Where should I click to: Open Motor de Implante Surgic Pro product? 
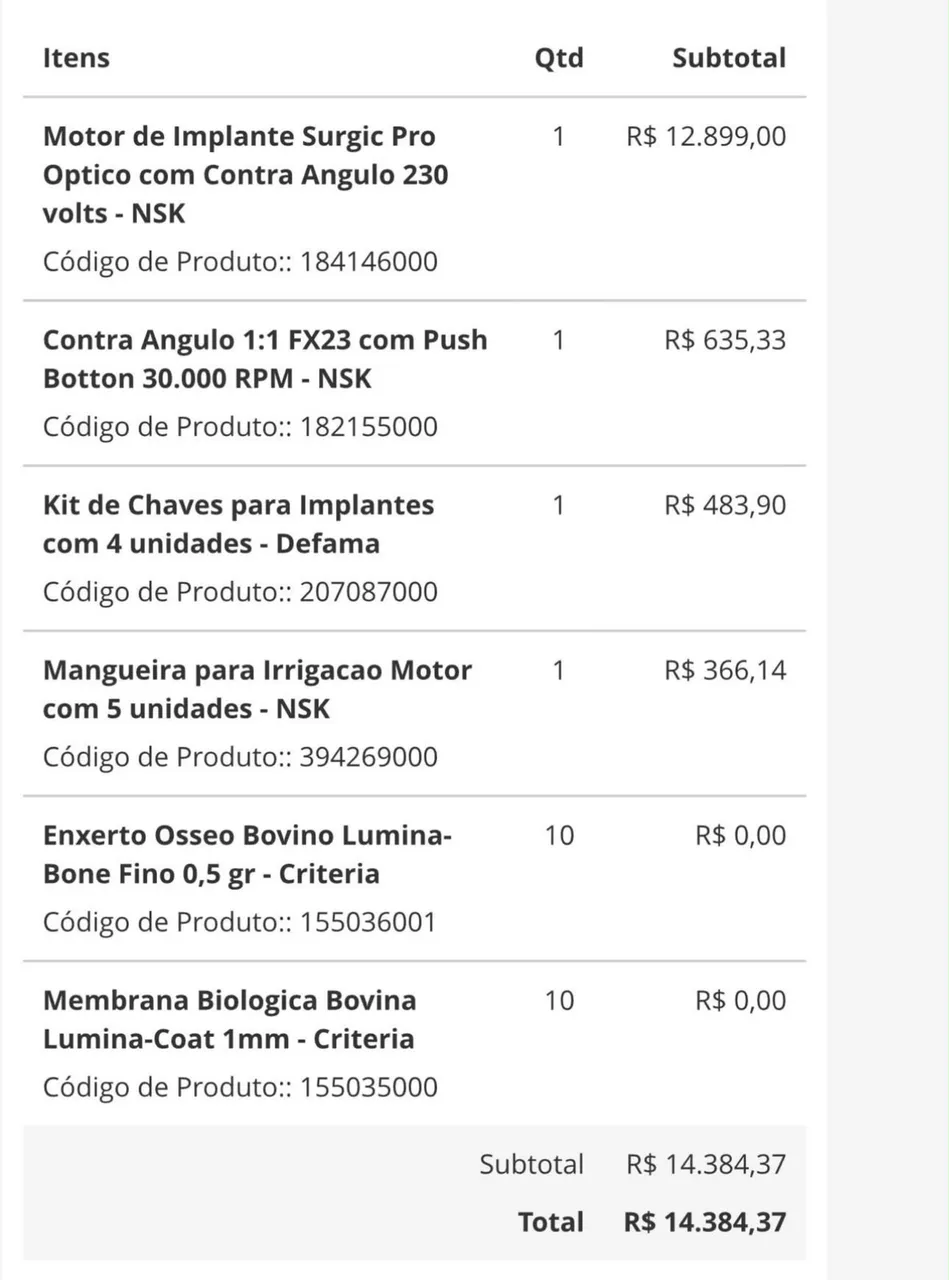click(x=246, y=175)
